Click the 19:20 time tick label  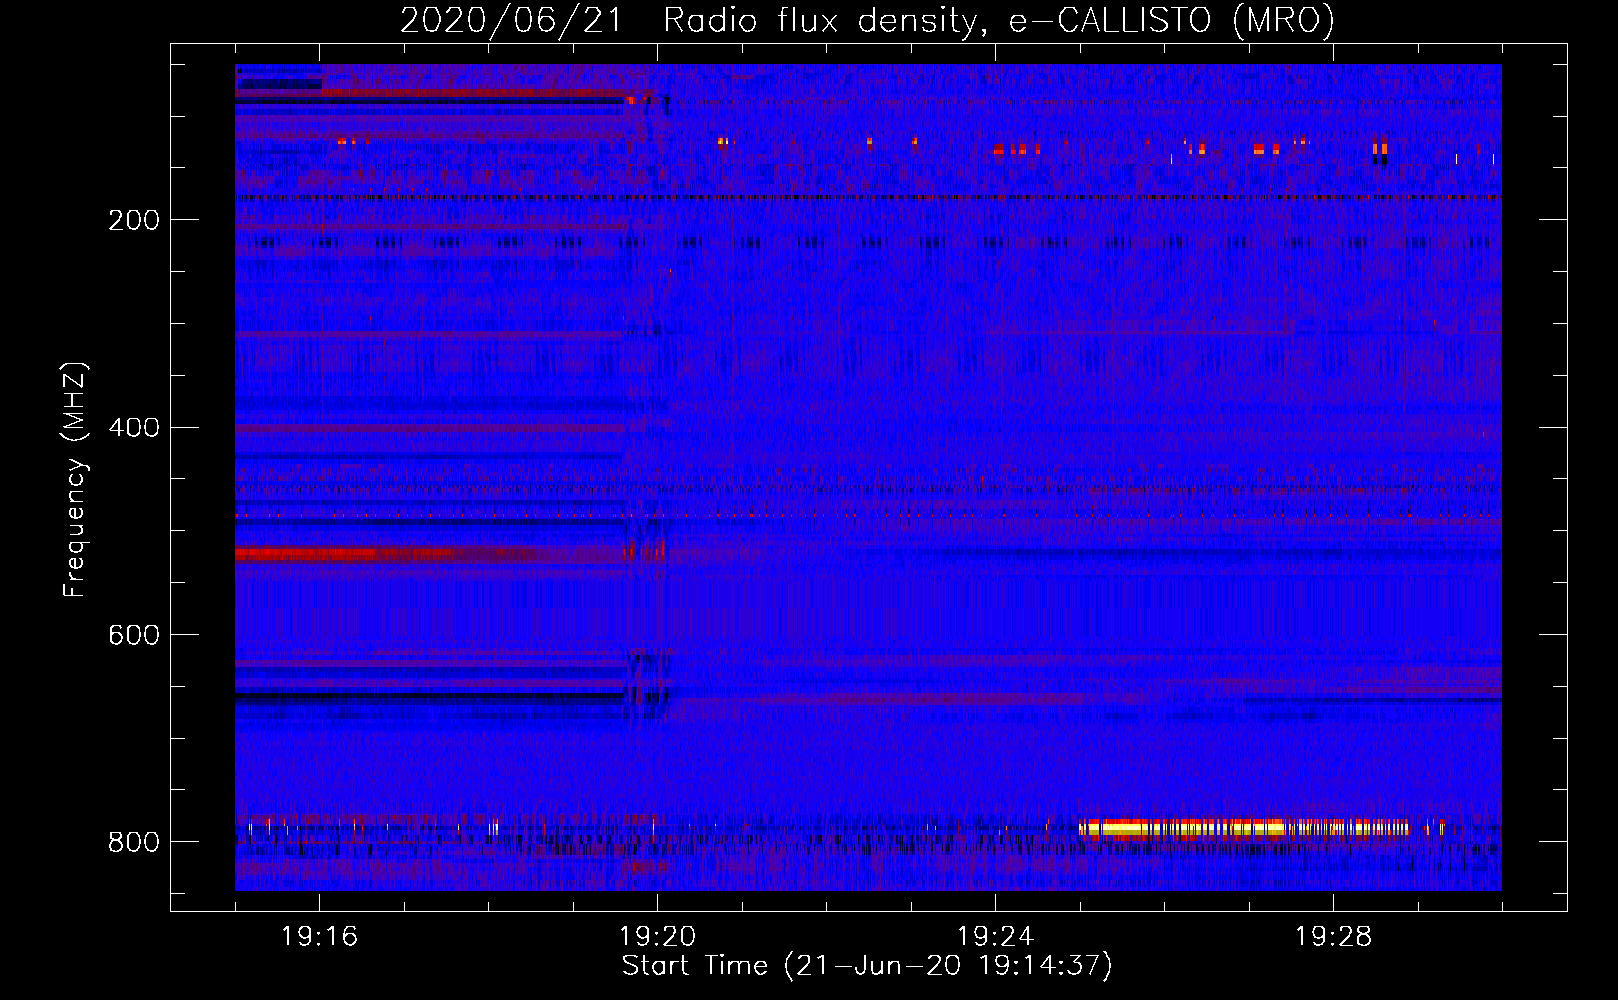click(658, 937)
